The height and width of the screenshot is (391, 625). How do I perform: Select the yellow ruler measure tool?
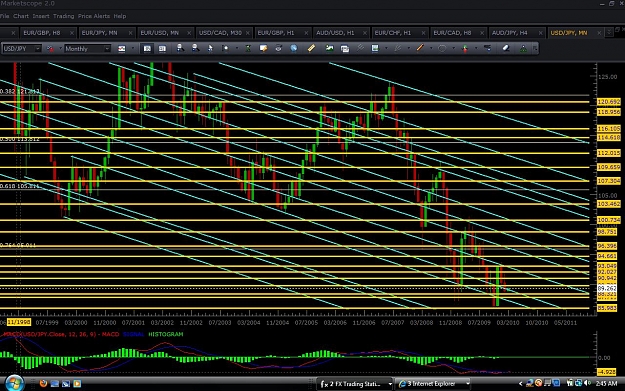coord(311,48)
